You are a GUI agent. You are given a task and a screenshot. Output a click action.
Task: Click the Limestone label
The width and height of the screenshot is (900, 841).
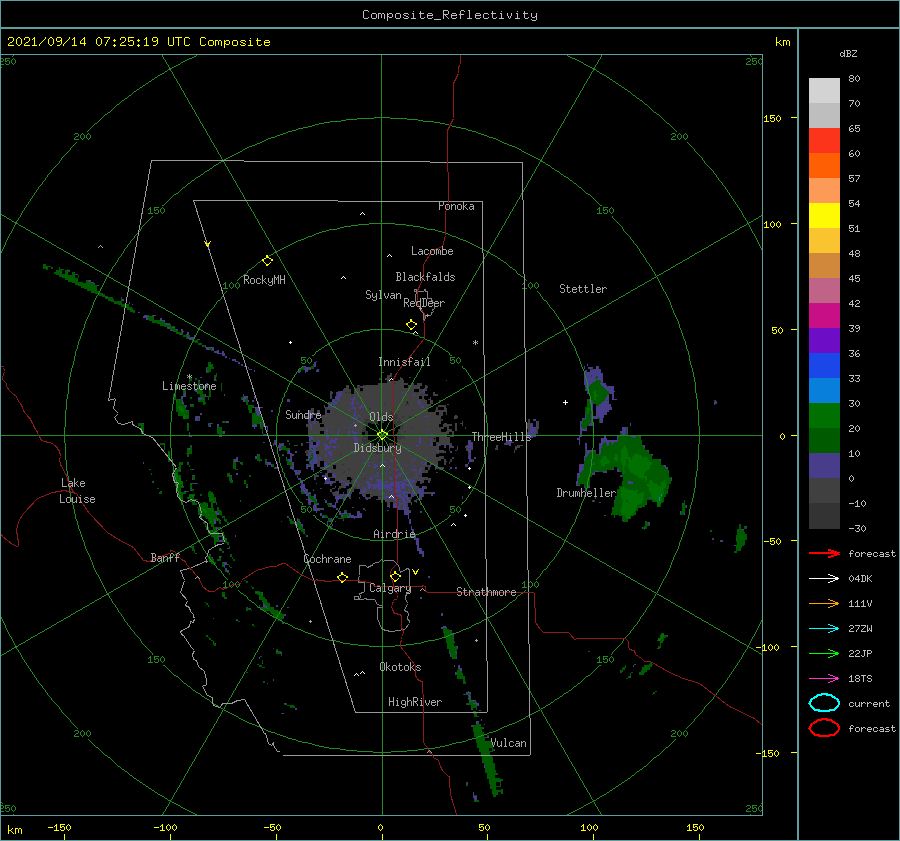[x=189, y=386]
